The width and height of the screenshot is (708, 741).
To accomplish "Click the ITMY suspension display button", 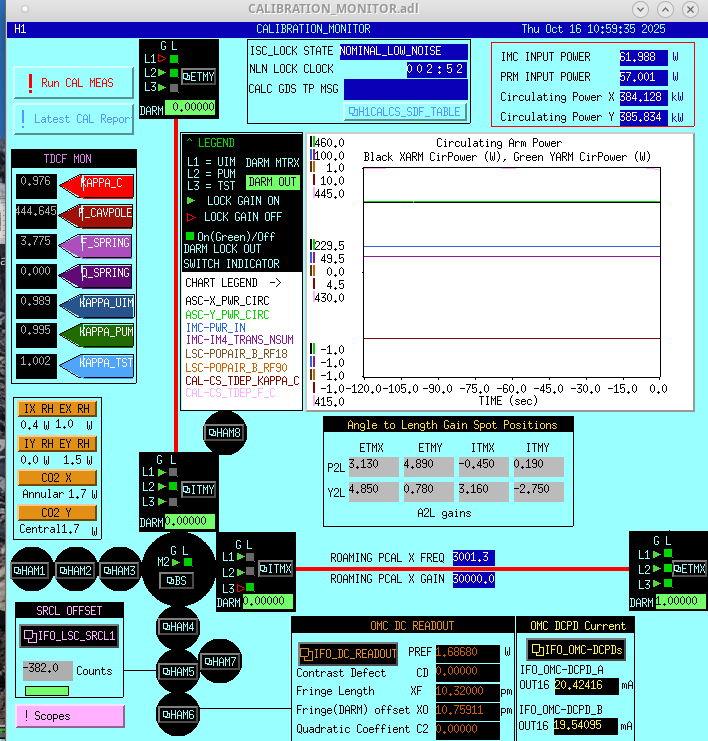I will pos(198,489).
